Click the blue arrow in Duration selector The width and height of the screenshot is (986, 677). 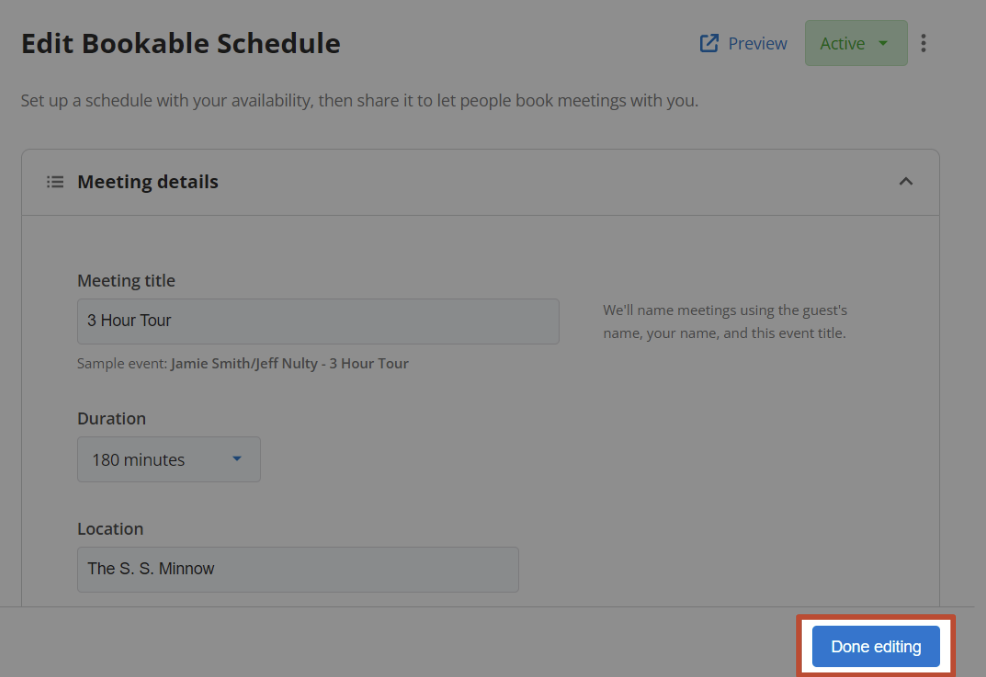[237, 459]
